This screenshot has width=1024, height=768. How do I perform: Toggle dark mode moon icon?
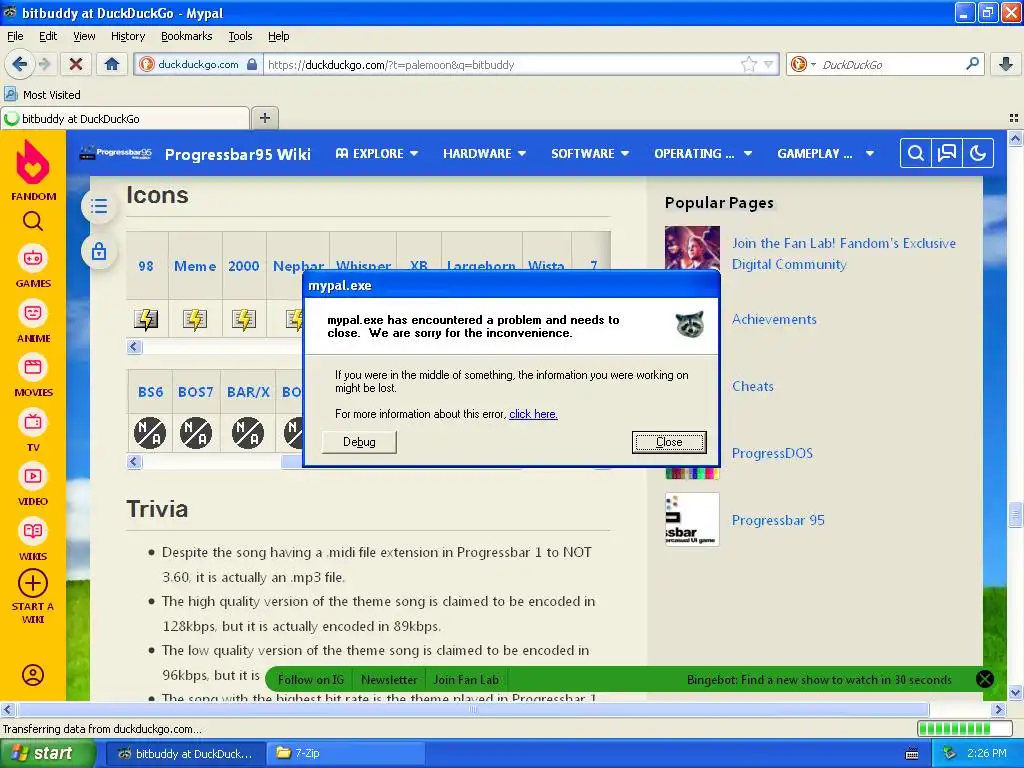point(978,153)
